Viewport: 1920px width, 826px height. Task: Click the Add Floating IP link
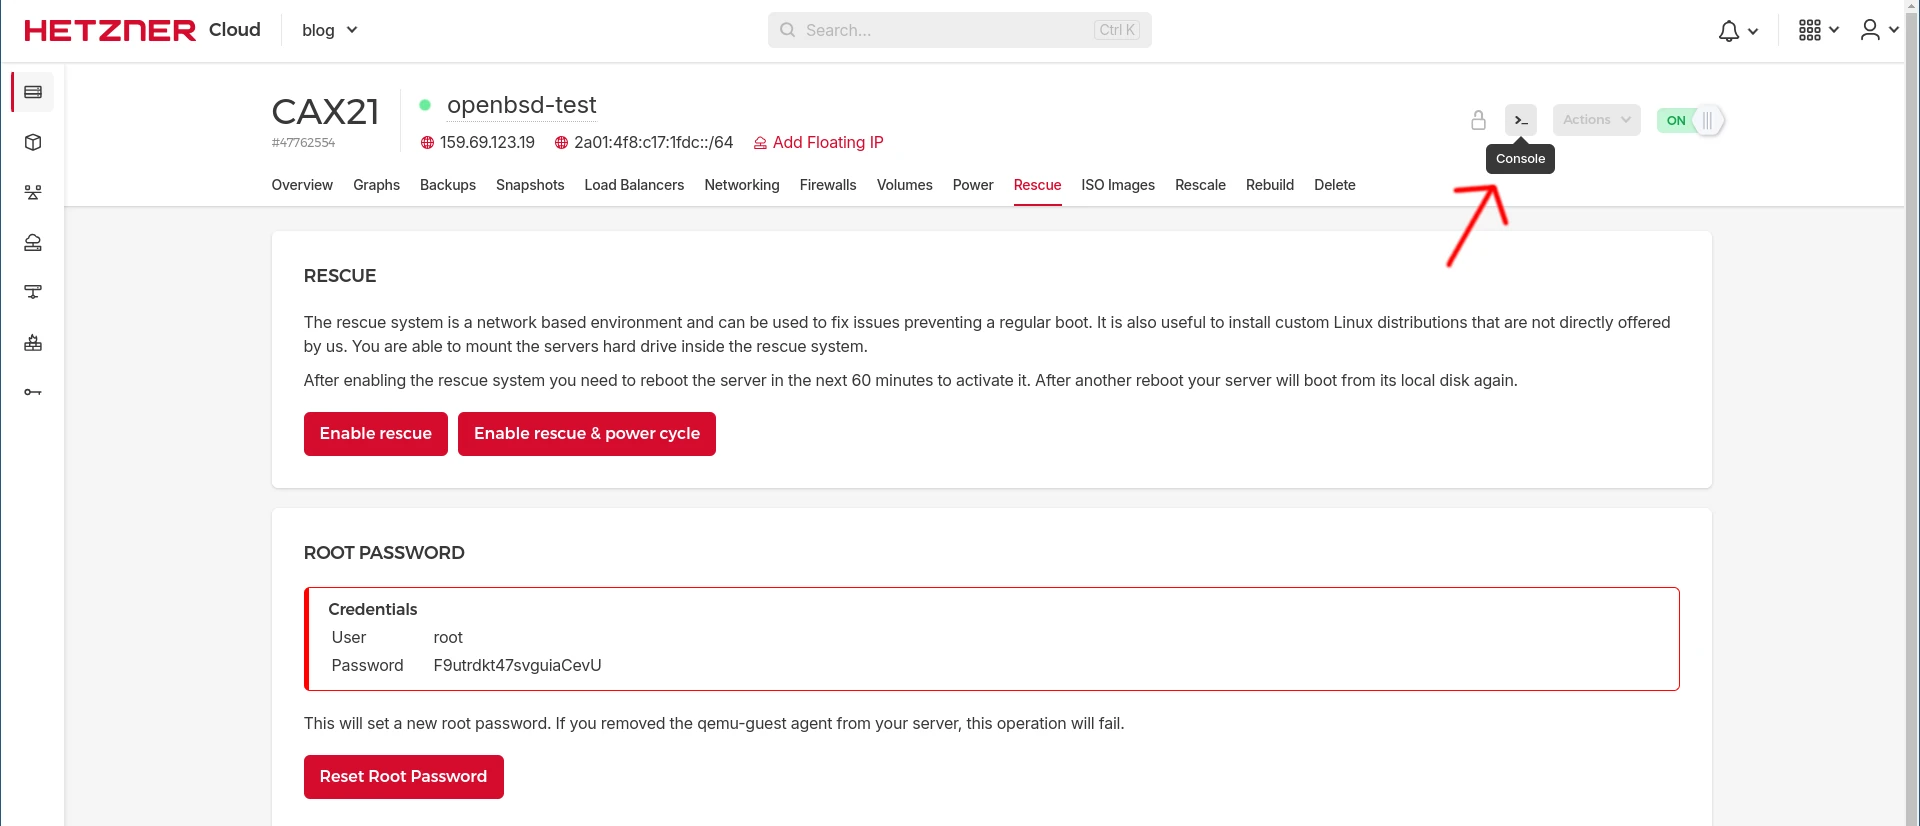[x=827, y=142]
